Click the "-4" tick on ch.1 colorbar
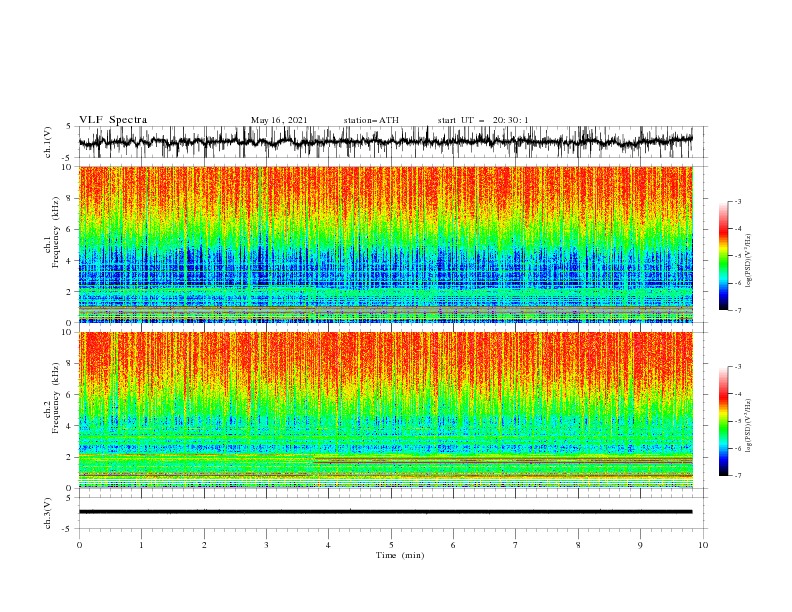This screenshot has width=792, height=612. click(x=738, y=229)
